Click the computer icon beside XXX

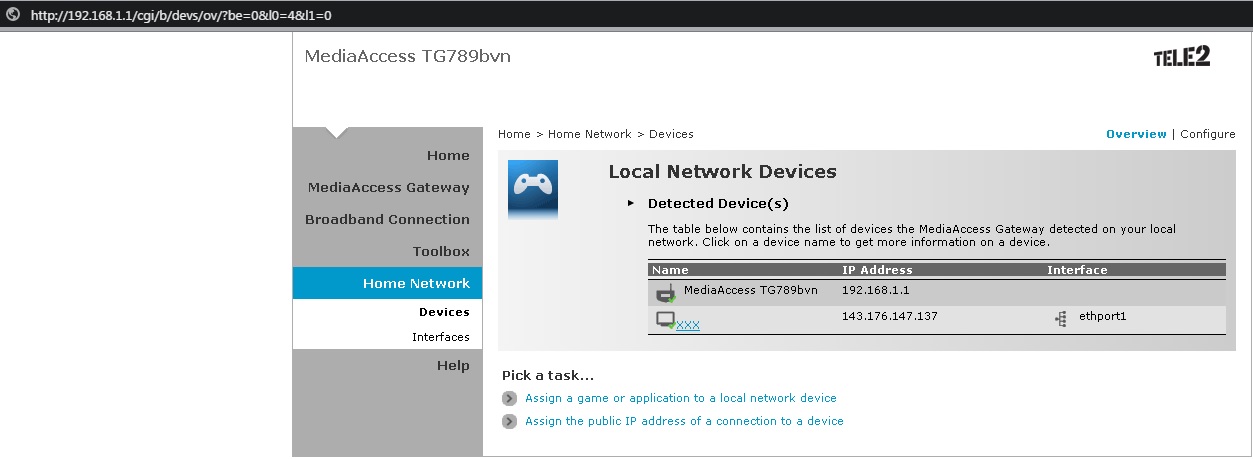[666, 320]
